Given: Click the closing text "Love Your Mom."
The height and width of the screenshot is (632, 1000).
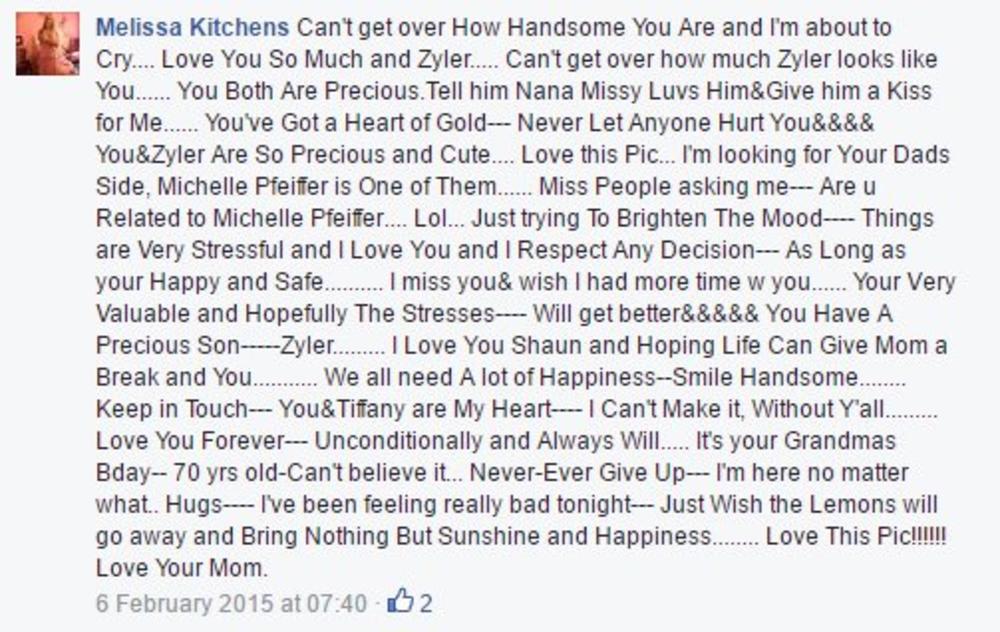Looking at the screenshot, I should [x=181, y=569].
